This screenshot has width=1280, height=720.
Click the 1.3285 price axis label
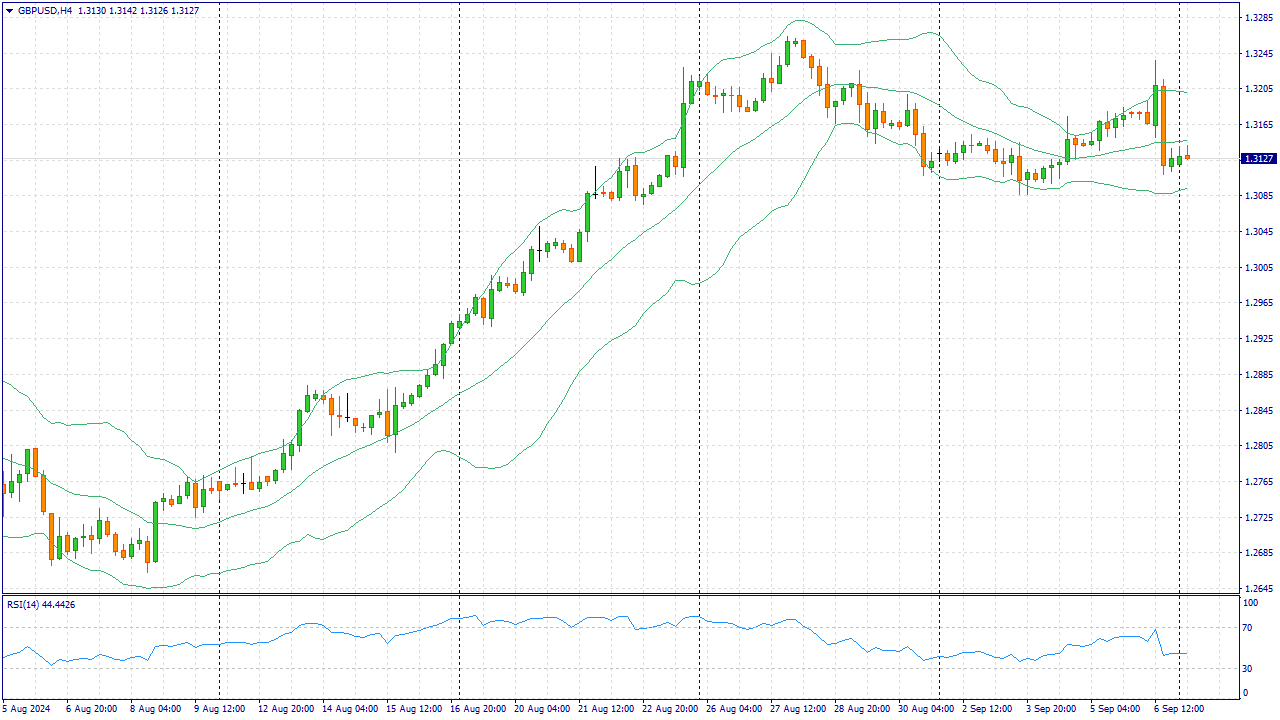[1258, 17]
